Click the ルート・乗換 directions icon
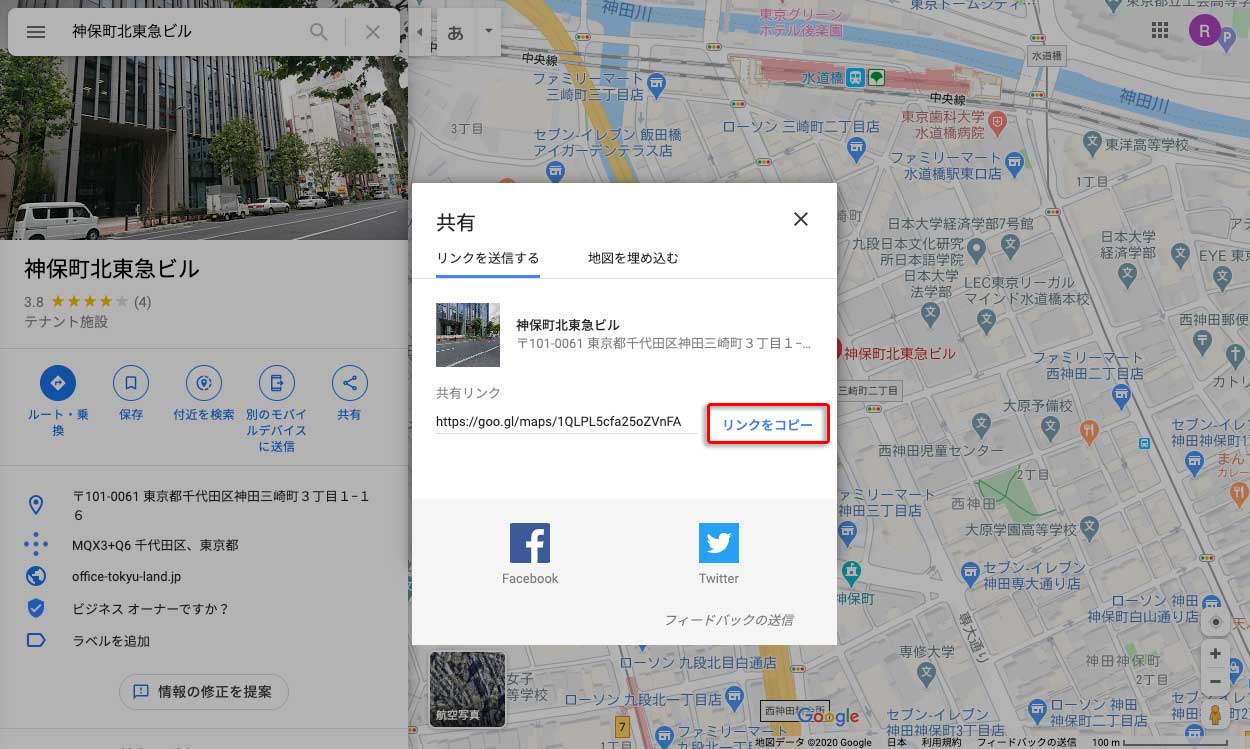 pos(58,383)
